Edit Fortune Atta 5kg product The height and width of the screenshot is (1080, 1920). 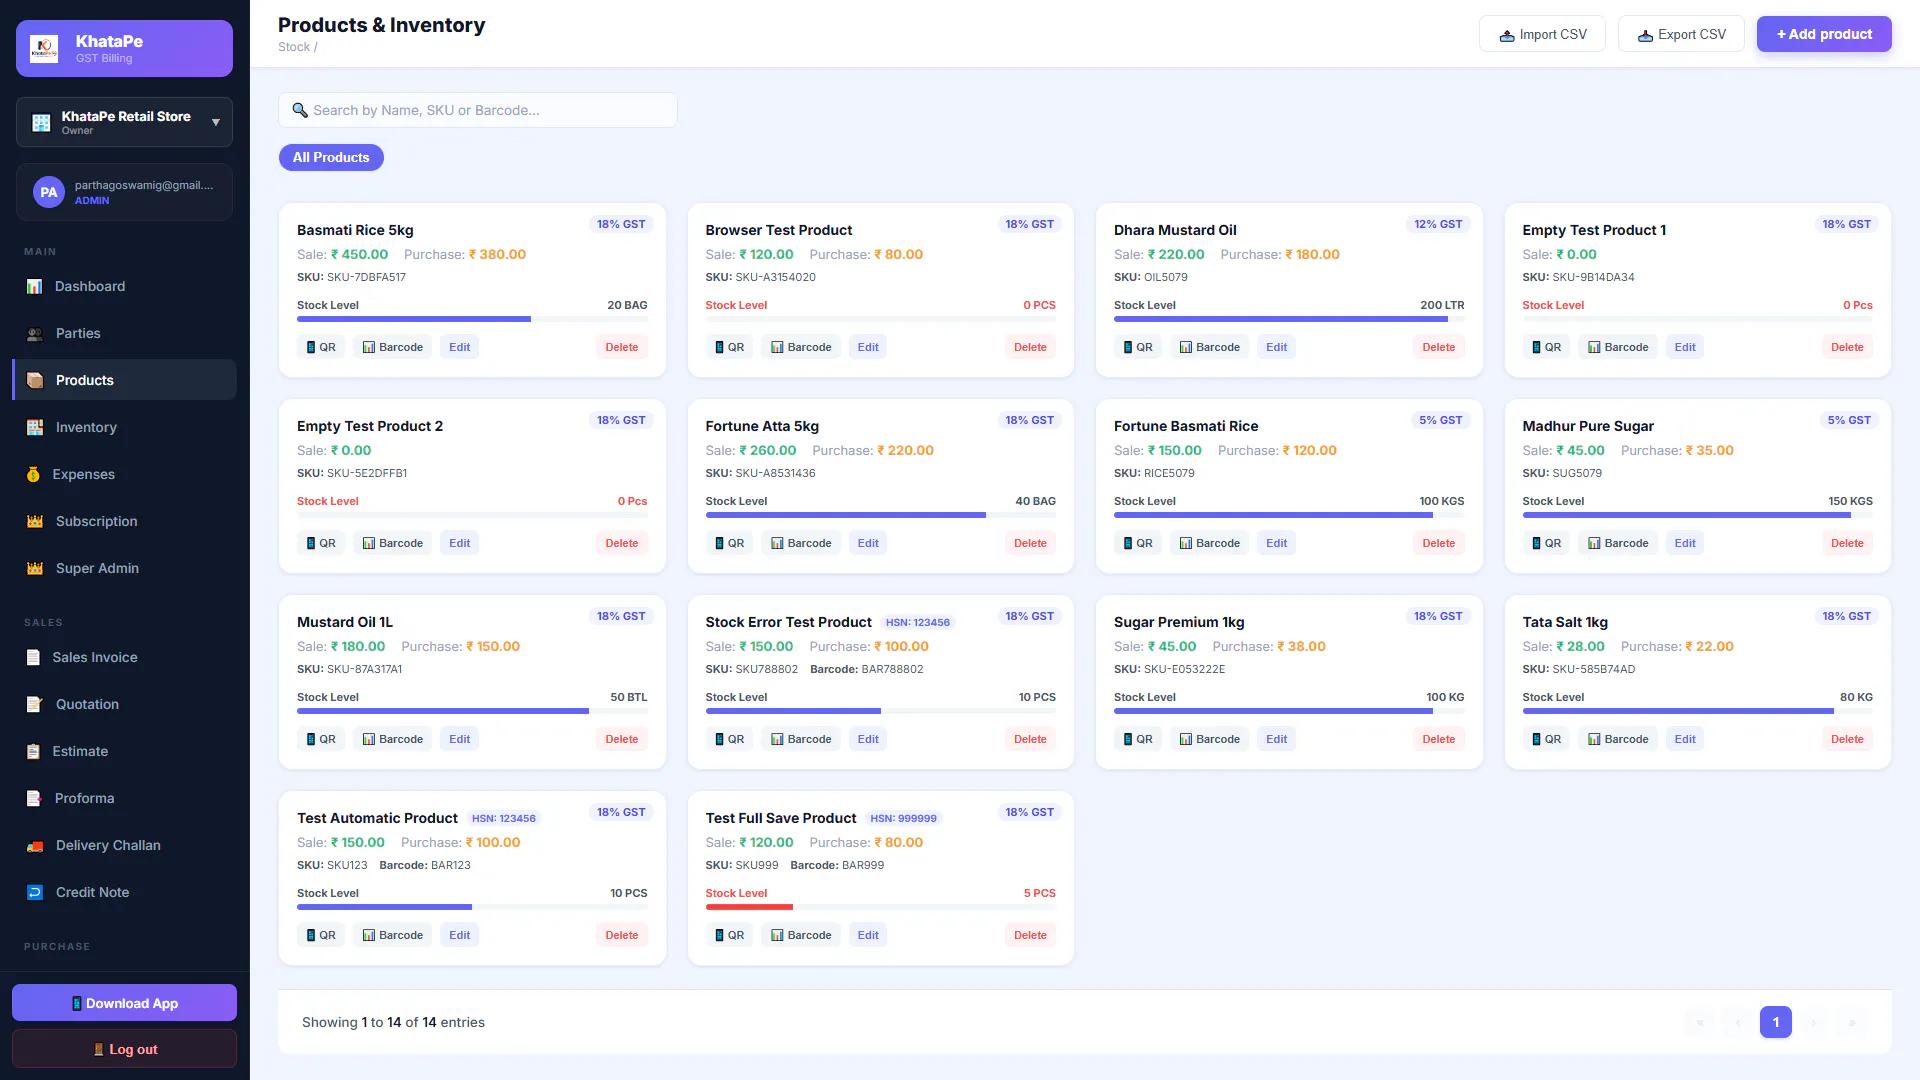tap(868, 543)
